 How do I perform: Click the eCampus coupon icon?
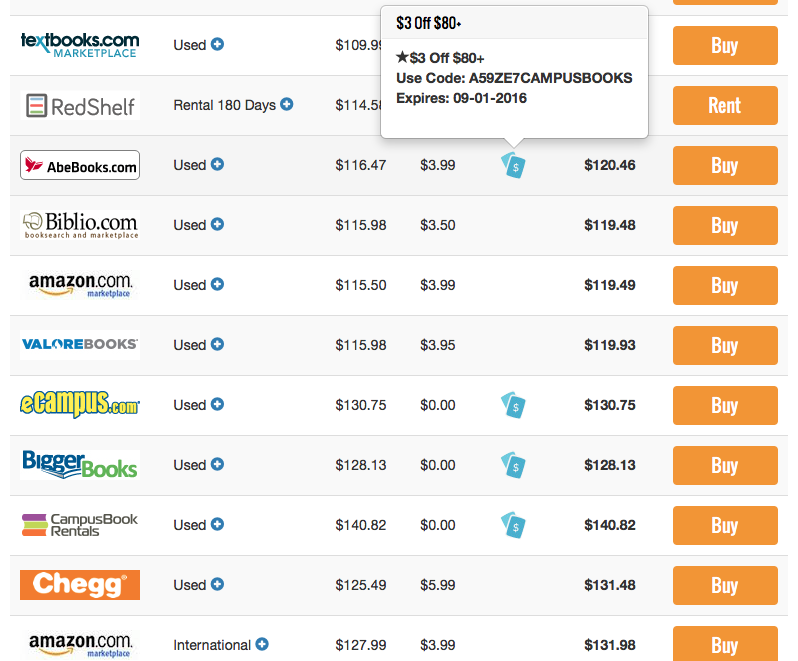click(513, 405)
